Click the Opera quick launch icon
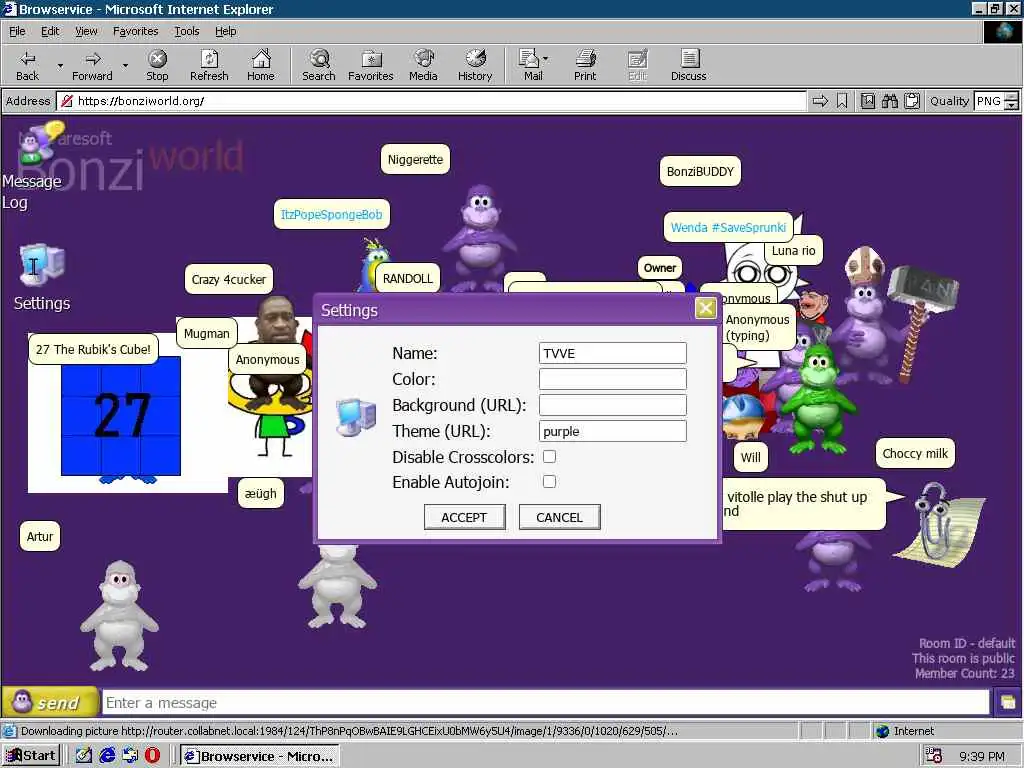Screen dimensions: 1024x768 (x=153, y=756)
